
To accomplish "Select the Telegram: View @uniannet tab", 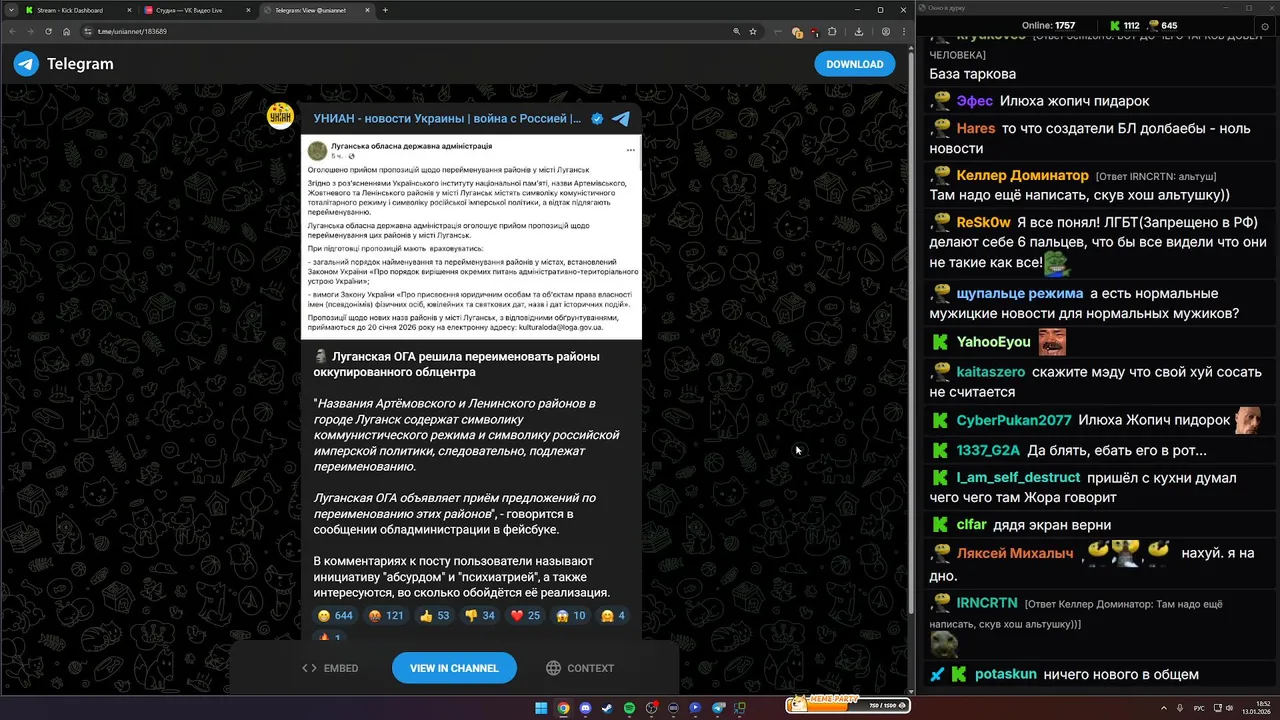I will point(315,10).
